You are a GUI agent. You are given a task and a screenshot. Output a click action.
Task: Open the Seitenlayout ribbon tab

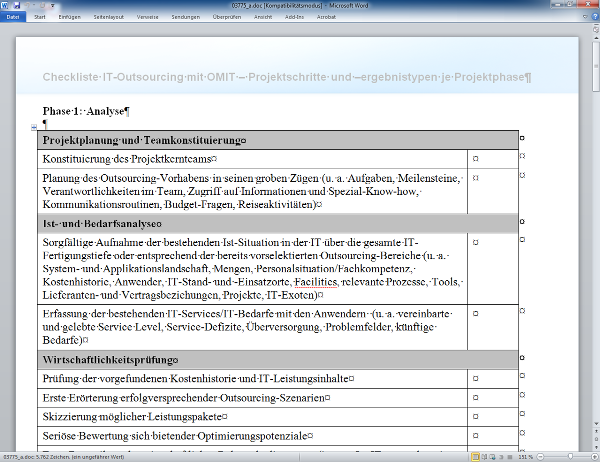coord(110,17)
